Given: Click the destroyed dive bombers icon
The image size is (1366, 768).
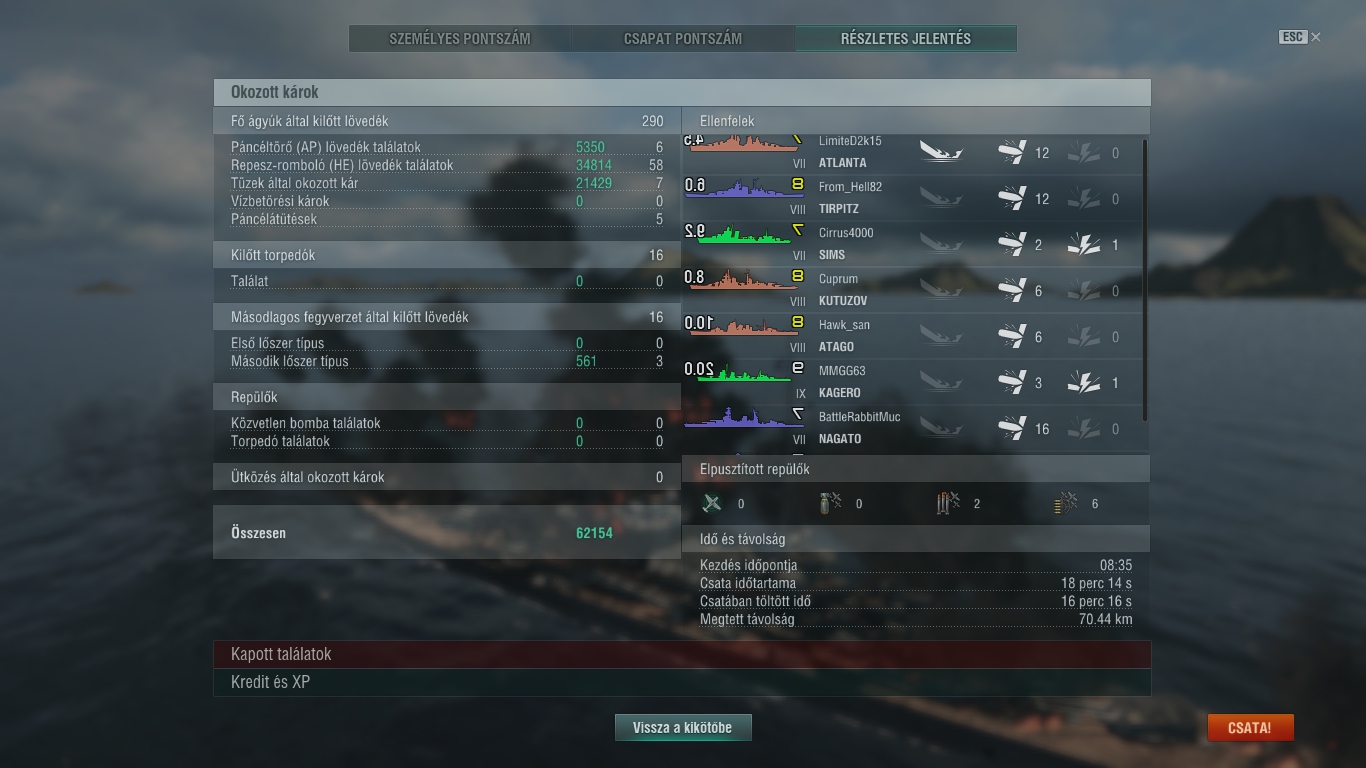Looking at the screenshot, I should point(830,503).
